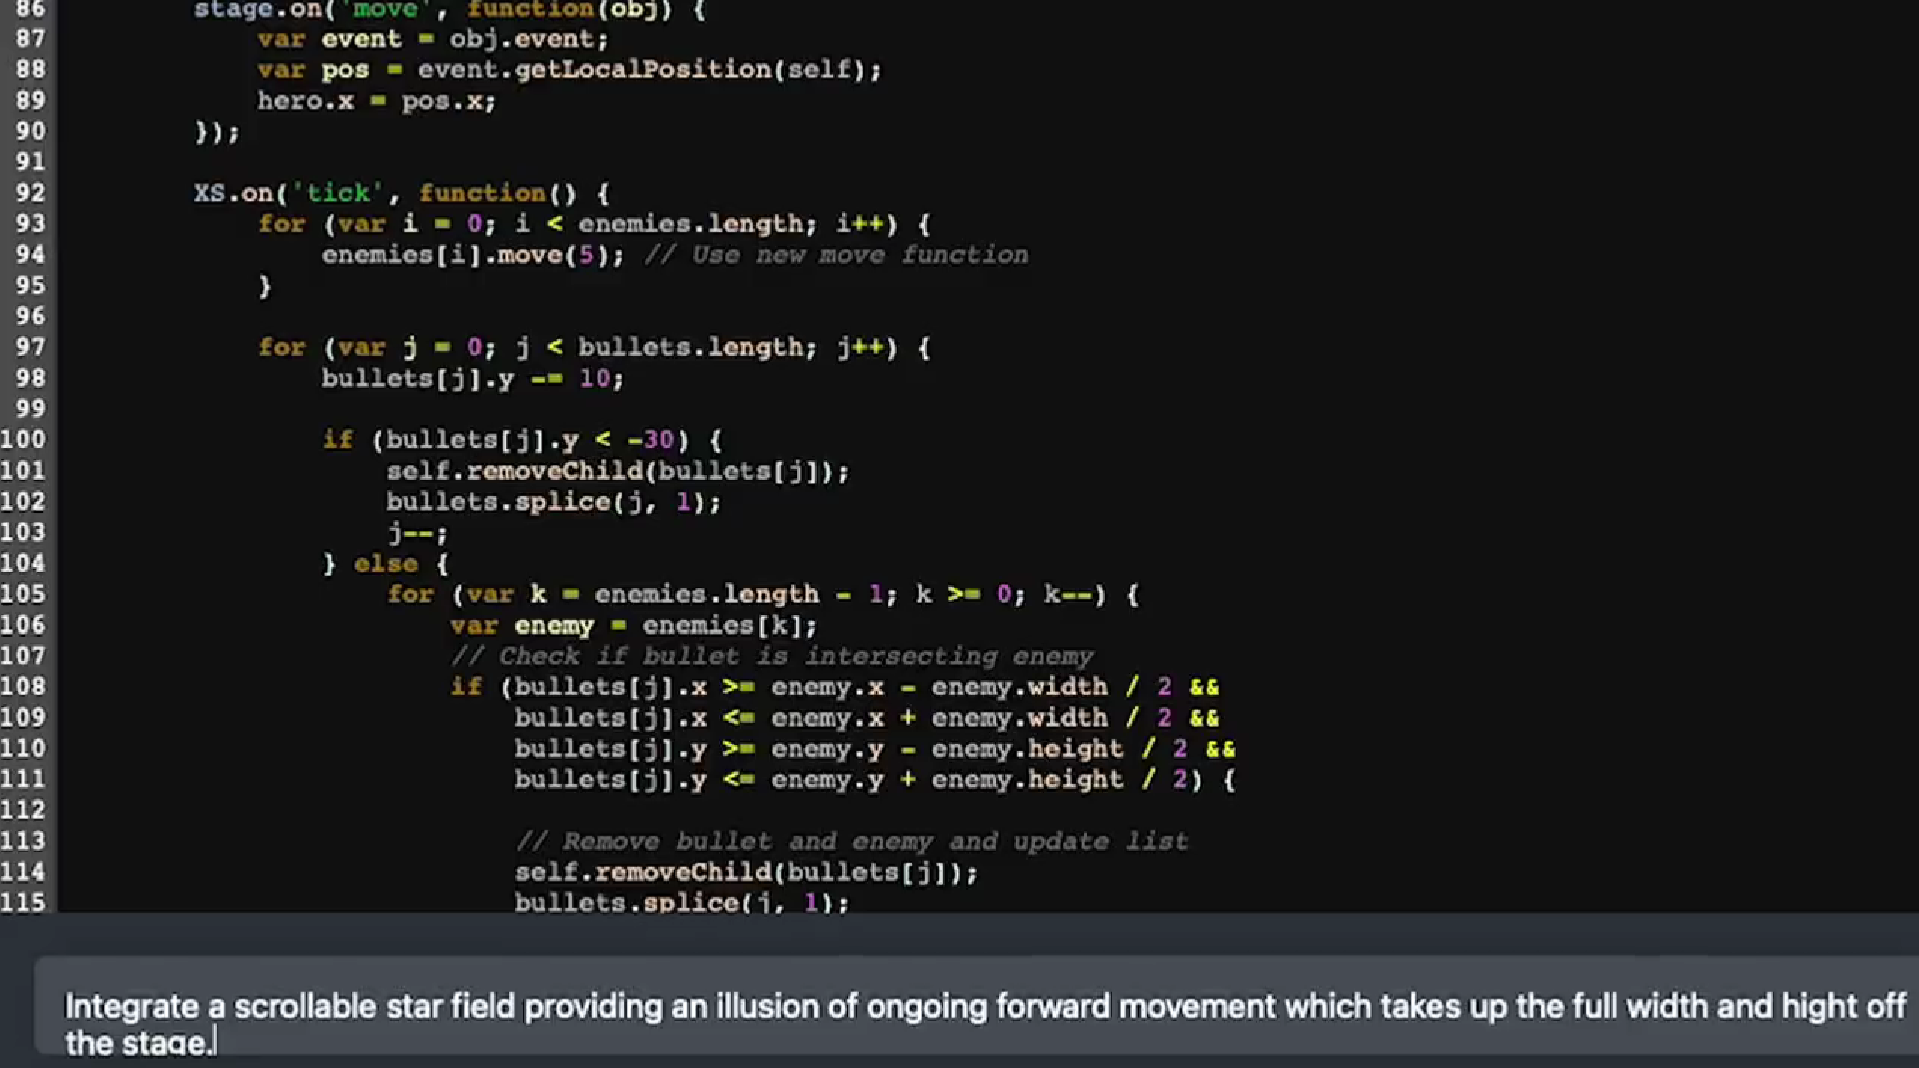
Task: Click line number 108 in the gutter
Action: coord(24,687)
